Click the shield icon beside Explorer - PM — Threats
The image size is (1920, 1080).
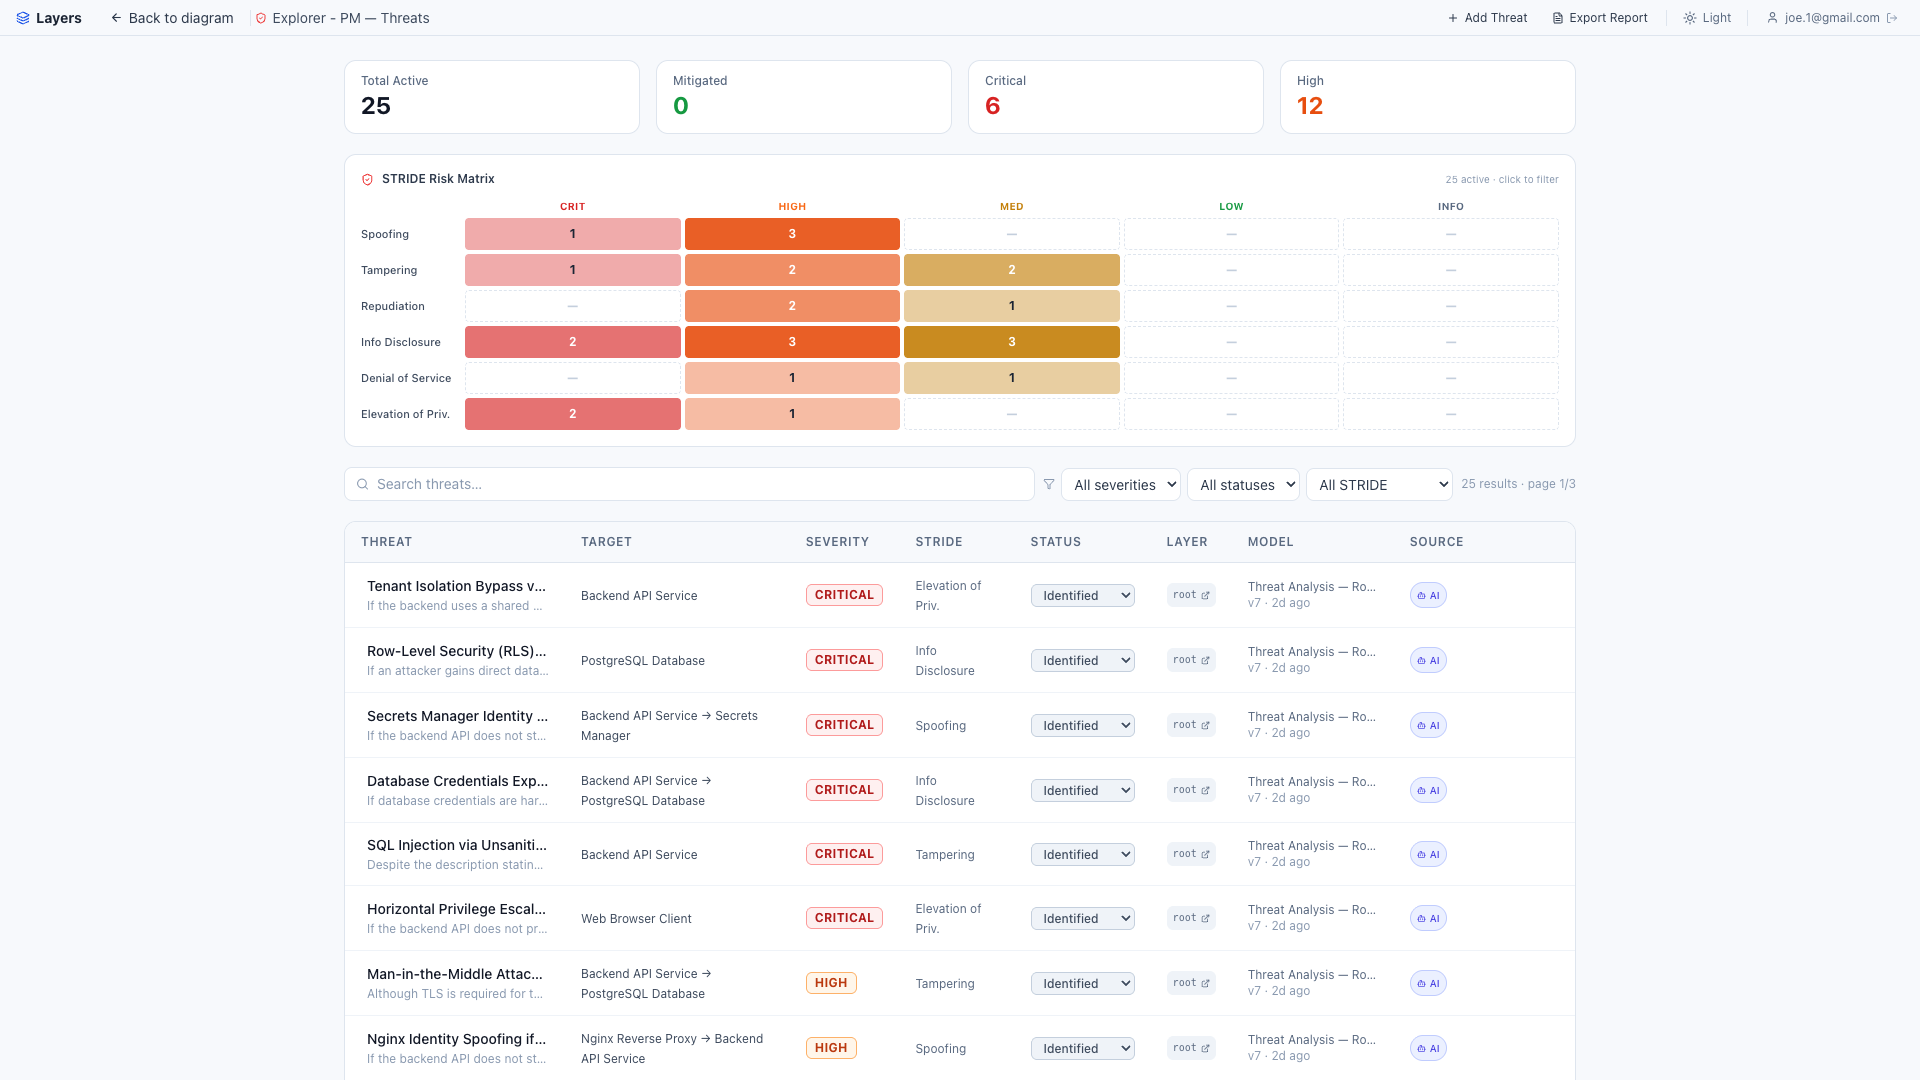(261, 18)
